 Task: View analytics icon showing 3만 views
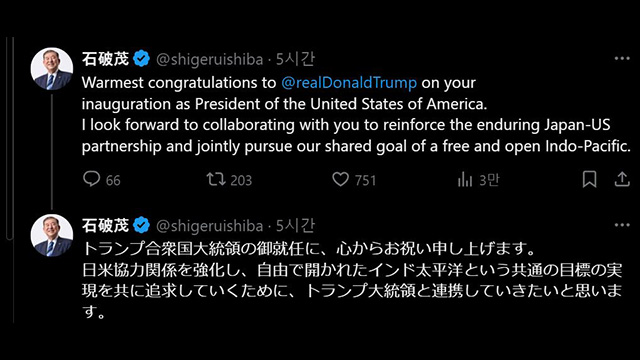point(465,179)
